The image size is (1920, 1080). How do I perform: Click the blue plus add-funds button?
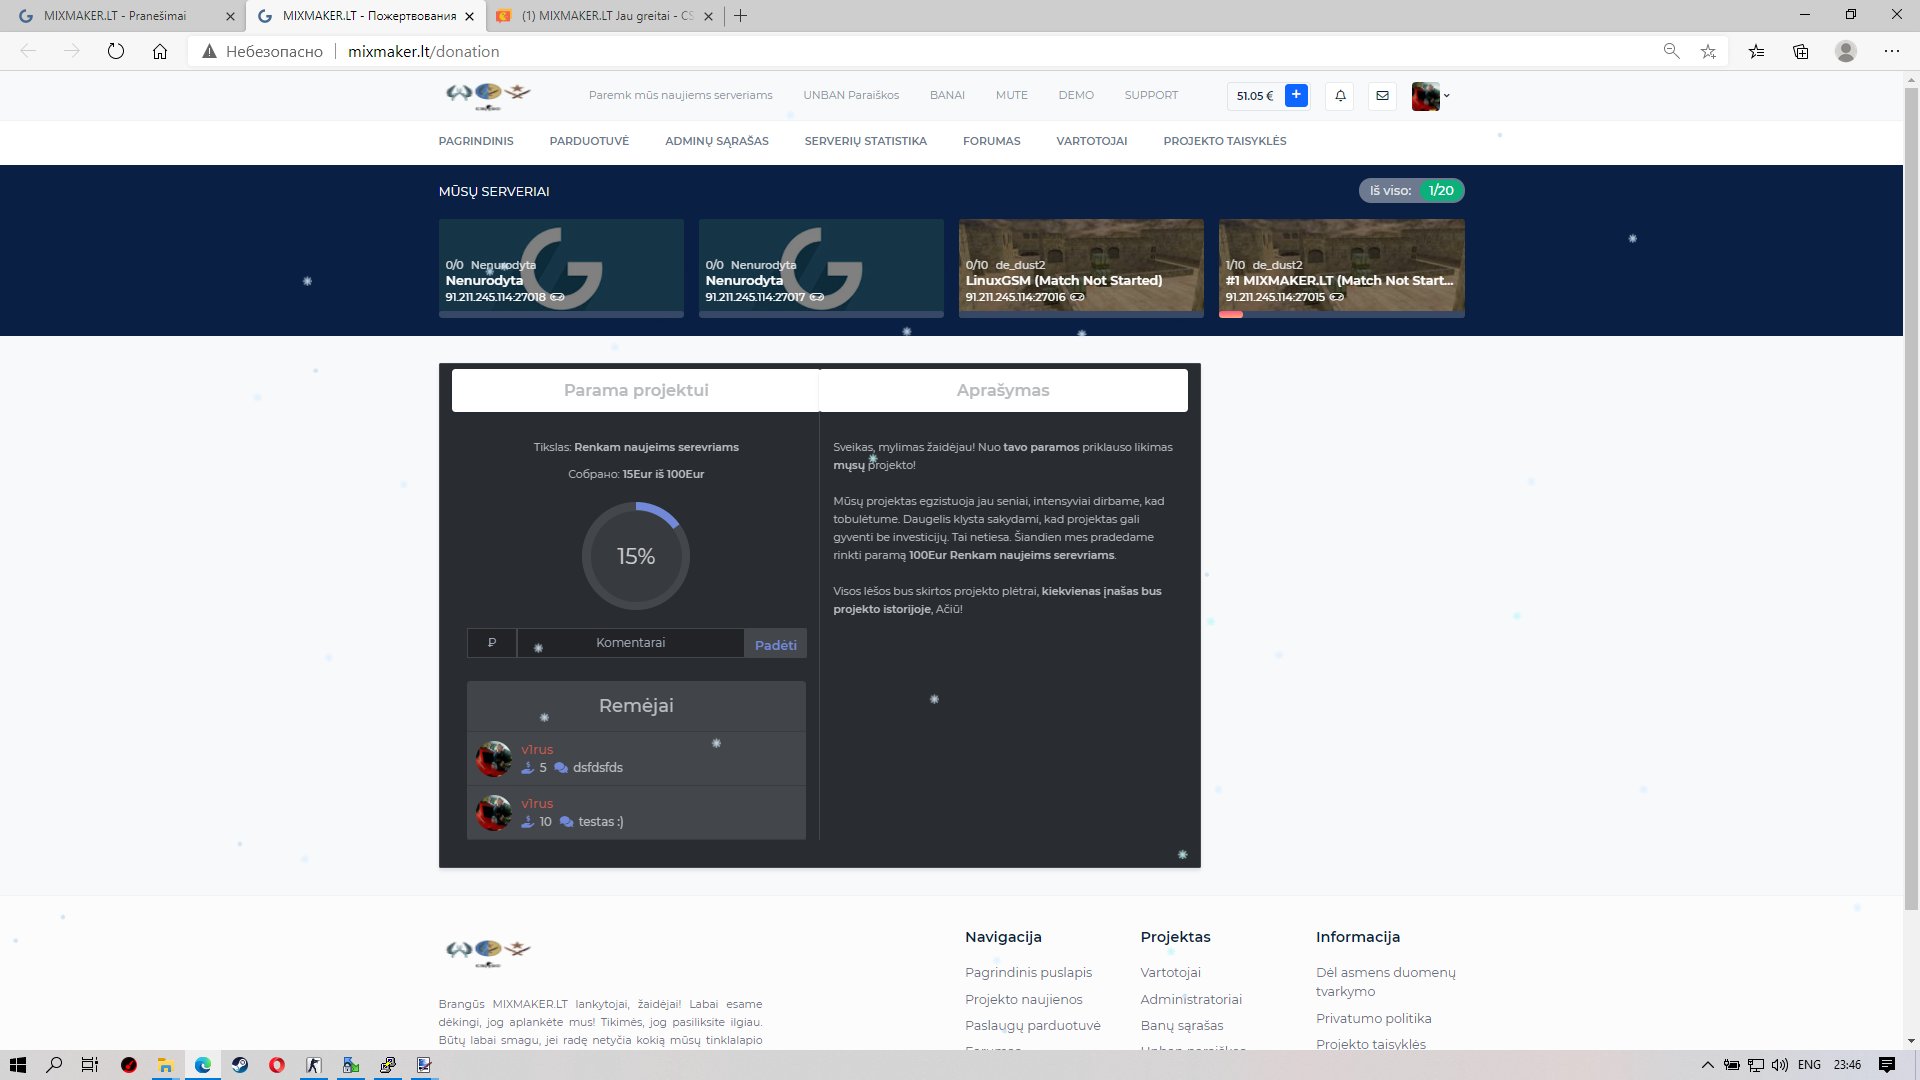1296,95
